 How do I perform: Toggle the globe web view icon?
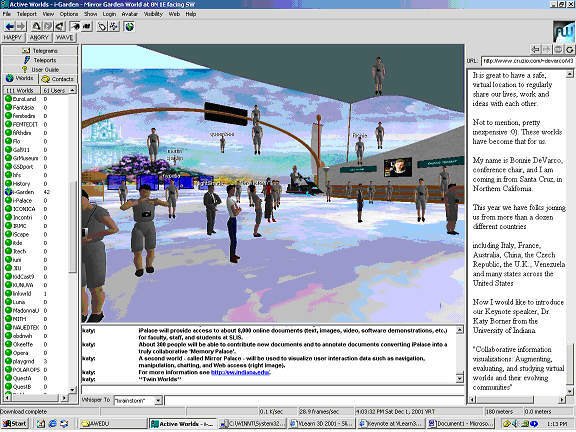[129, 26]
